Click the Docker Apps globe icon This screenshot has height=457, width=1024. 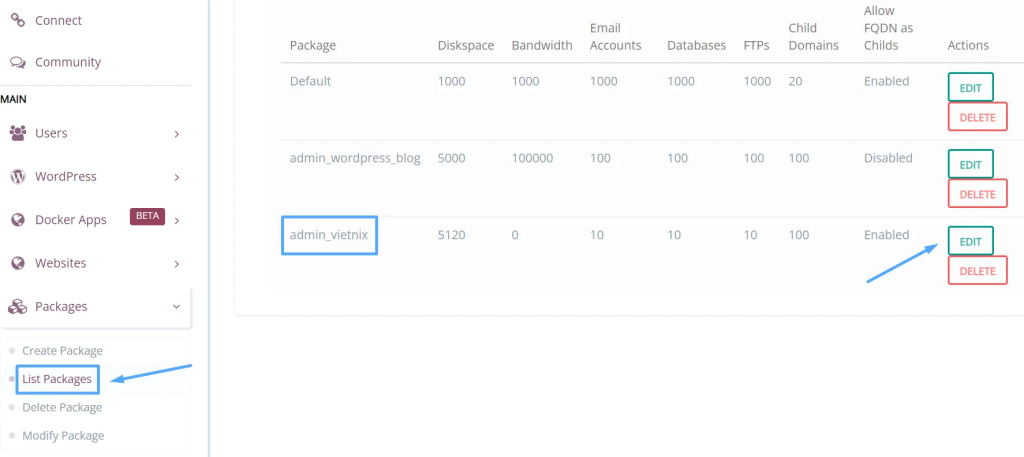pyautogui.click(x=17, y=220)
